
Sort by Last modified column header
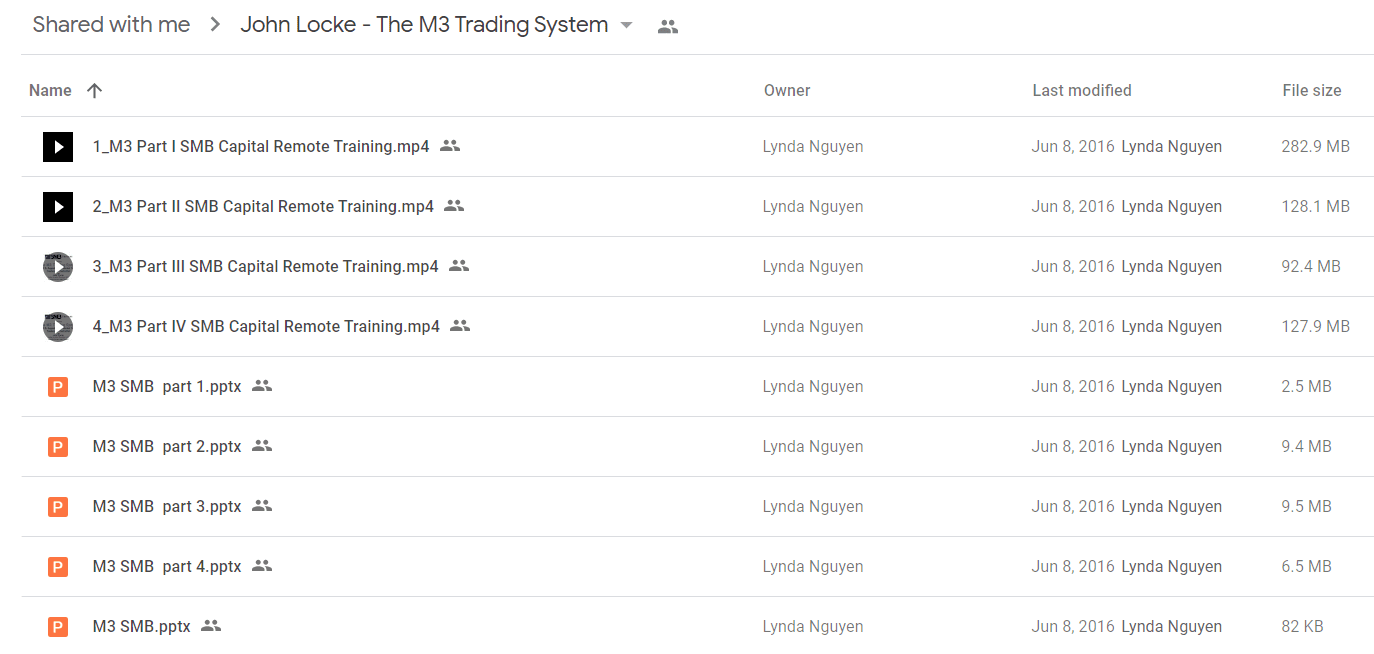pyautogui.click(x=1082, y=90)
